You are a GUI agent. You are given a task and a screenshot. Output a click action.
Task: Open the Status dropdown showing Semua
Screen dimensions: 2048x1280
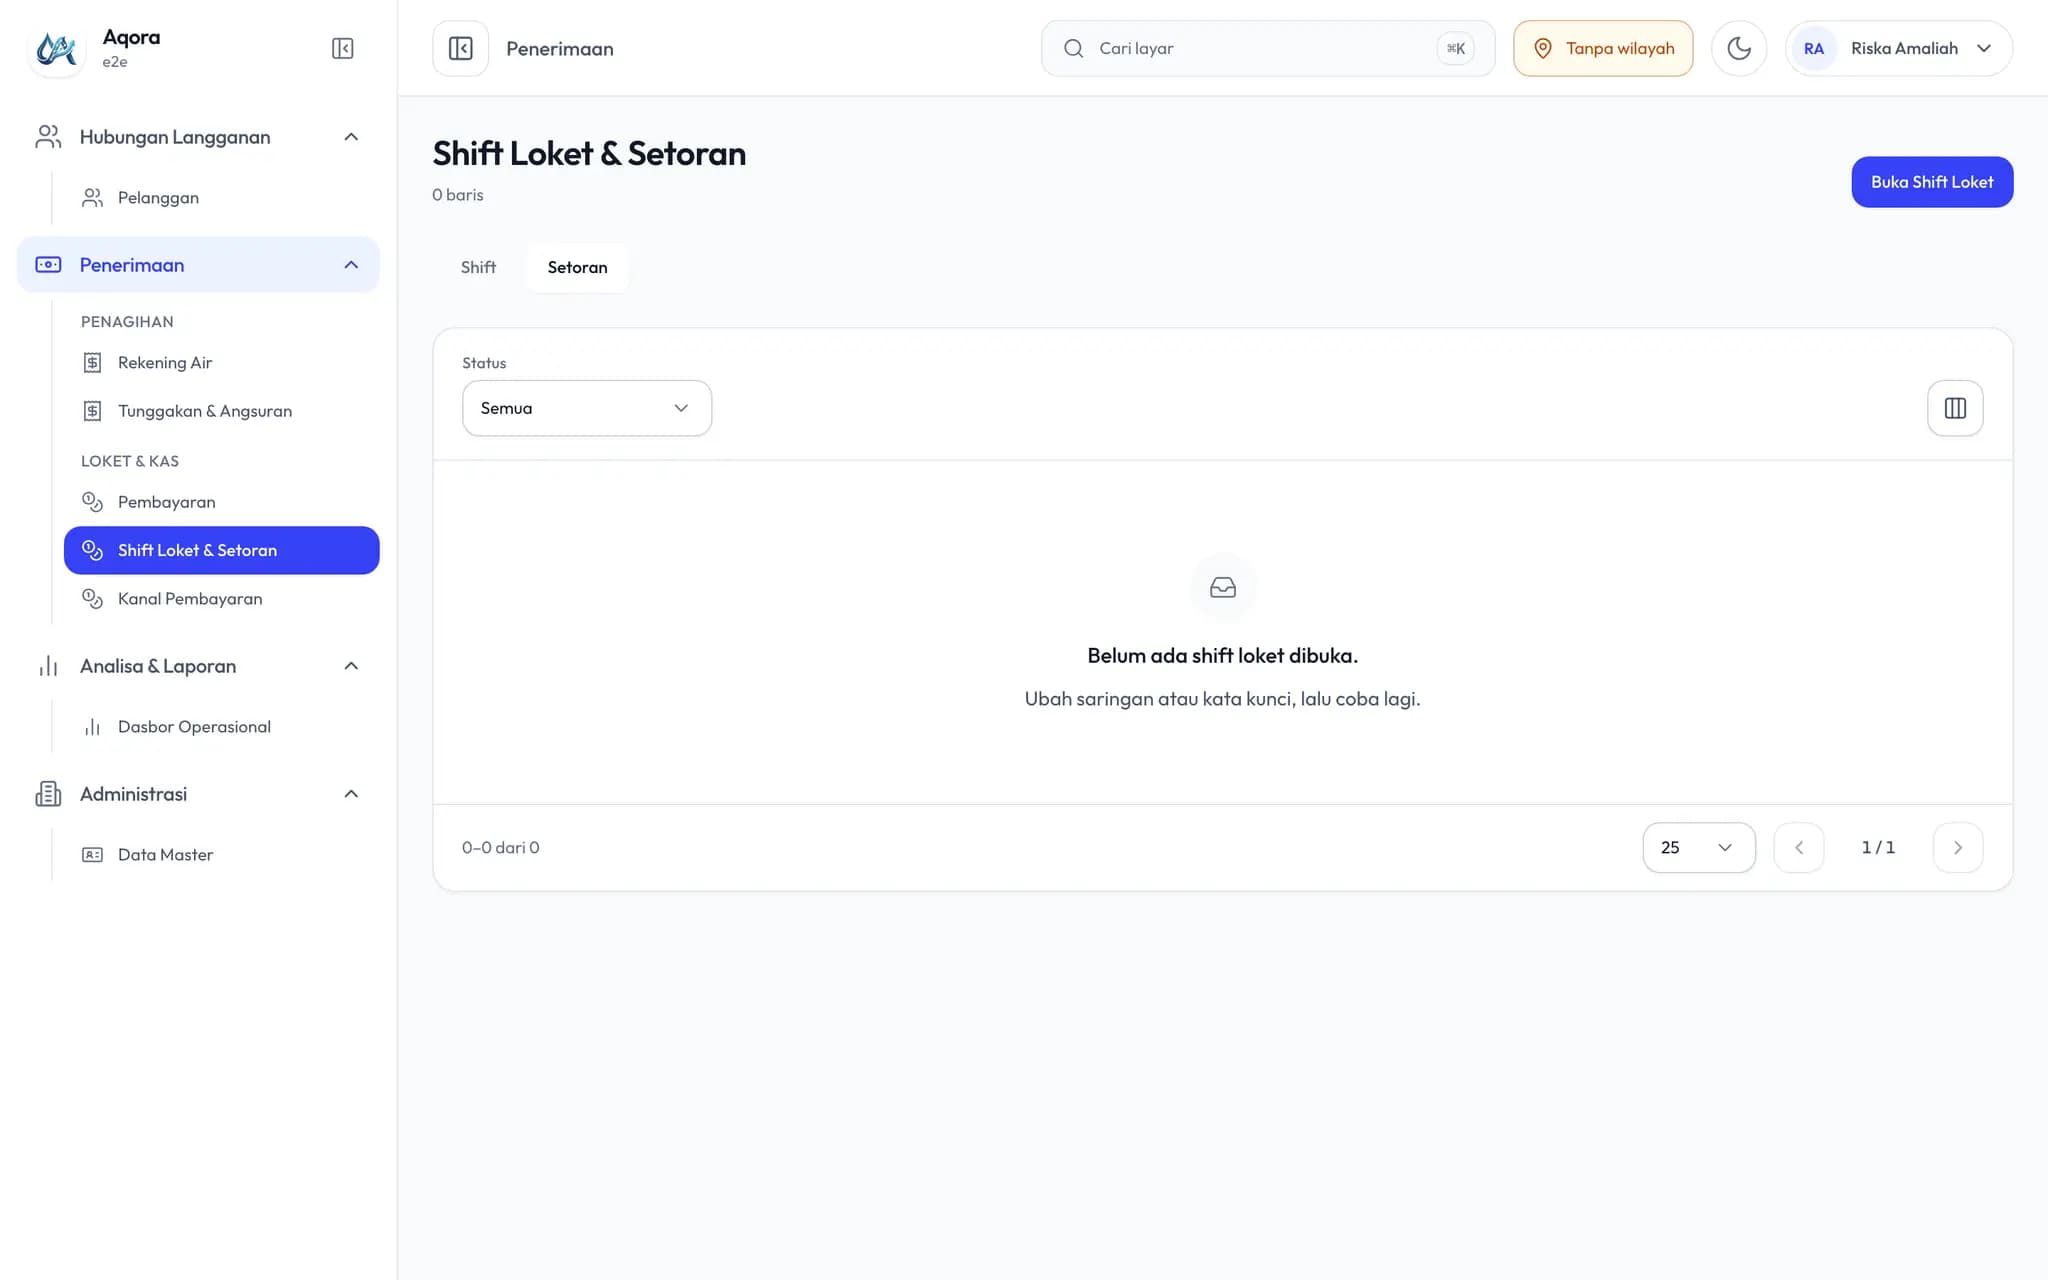587,408
